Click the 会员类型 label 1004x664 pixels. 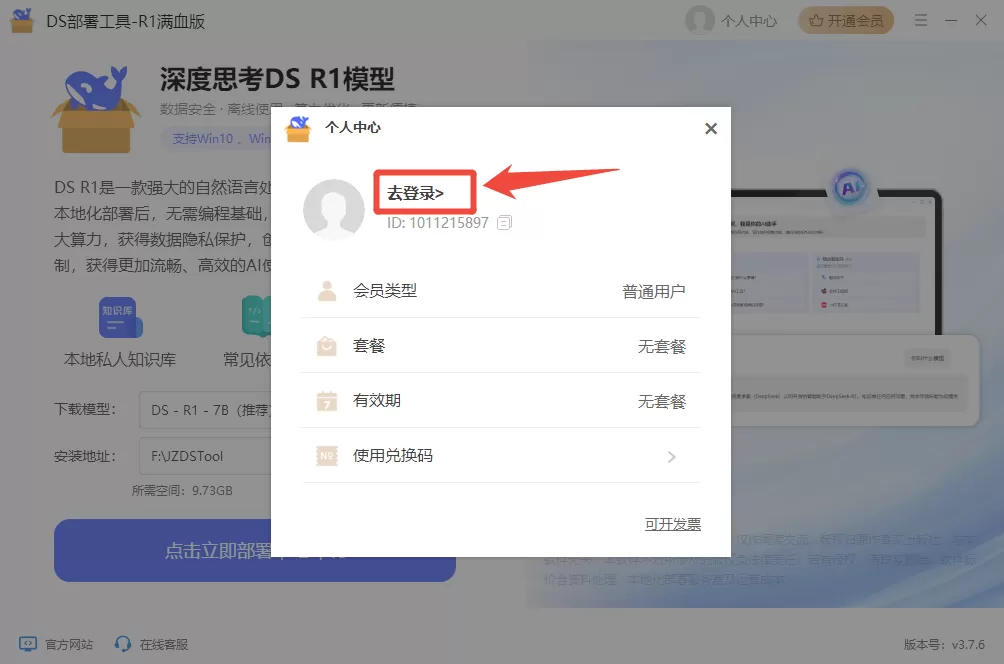tap(385, 291)
